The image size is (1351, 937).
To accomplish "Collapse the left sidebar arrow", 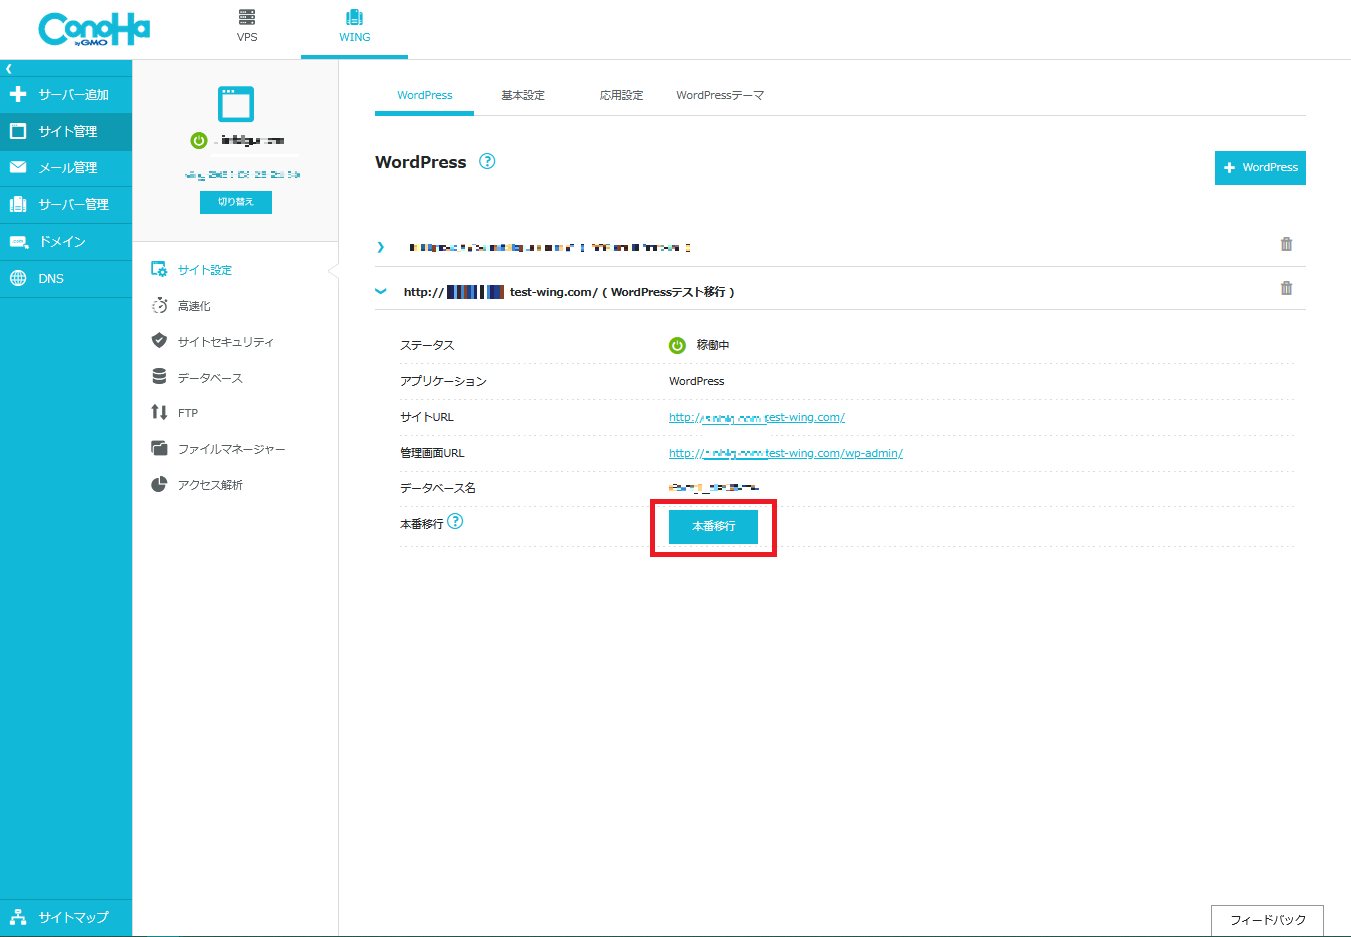I will [x=8, y=69].
